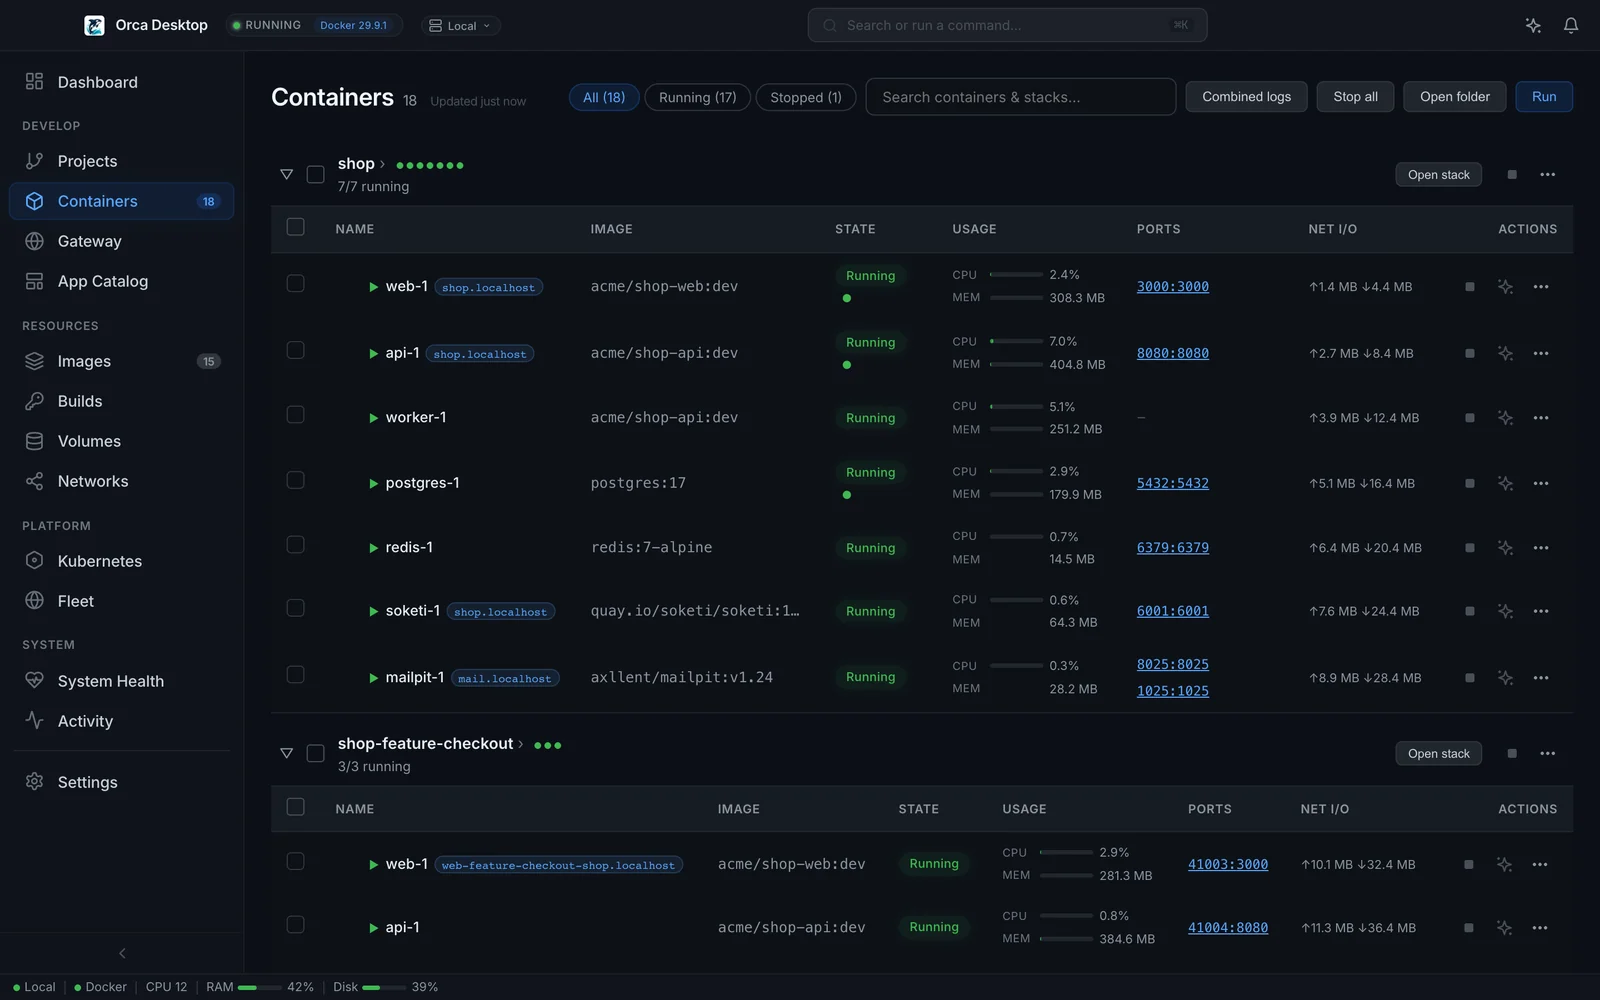This screenshot has width=1600, height=1000.
Task: Check the shop web-1 row checkbox
Action: click(295, 283)
